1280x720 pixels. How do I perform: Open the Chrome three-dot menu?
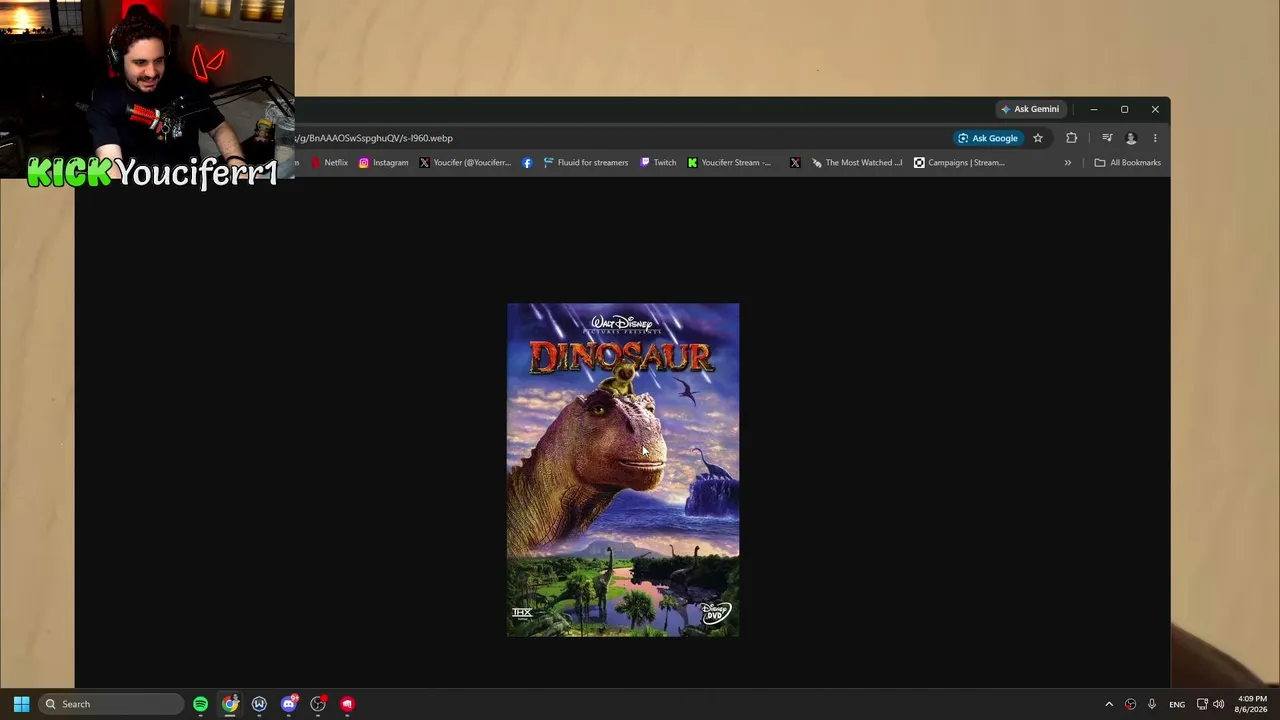(1155, 138)
